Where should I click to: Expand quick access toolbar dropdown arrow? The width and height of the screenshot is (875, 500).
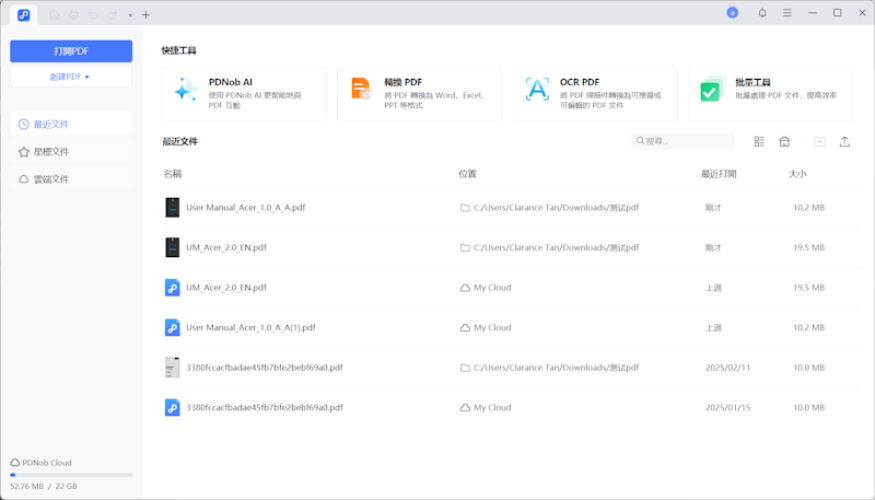point(130,15)
